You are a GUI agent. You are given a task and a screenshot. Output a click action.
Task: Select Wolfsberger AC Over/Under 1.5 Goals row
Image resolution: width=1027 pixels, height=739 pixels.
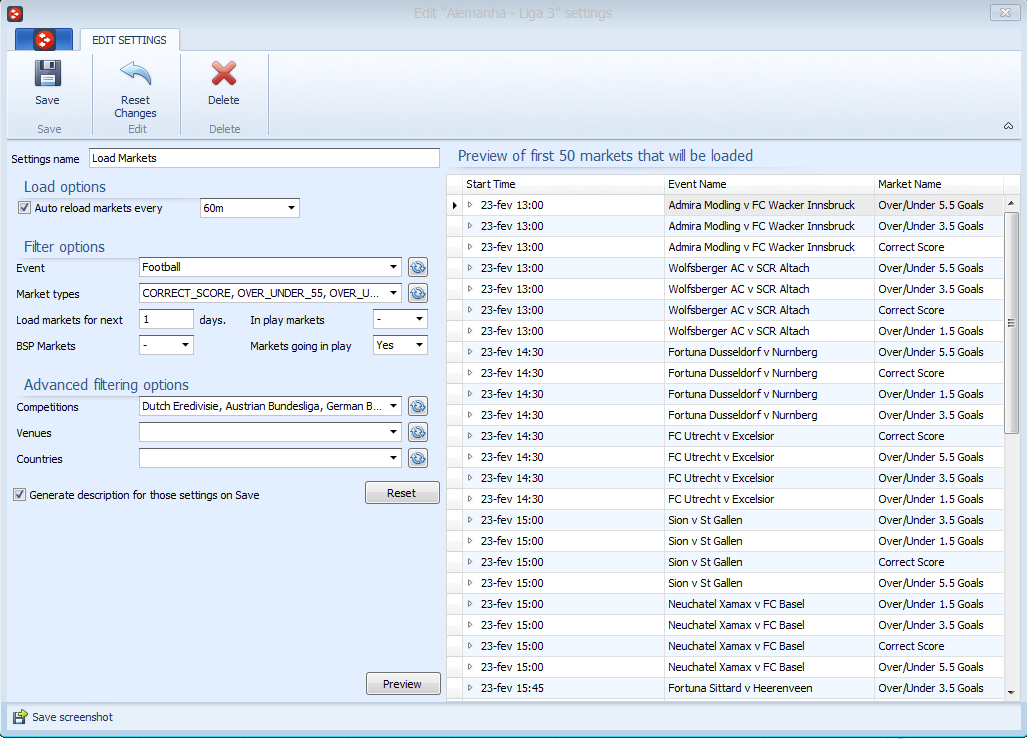[724, 331]
